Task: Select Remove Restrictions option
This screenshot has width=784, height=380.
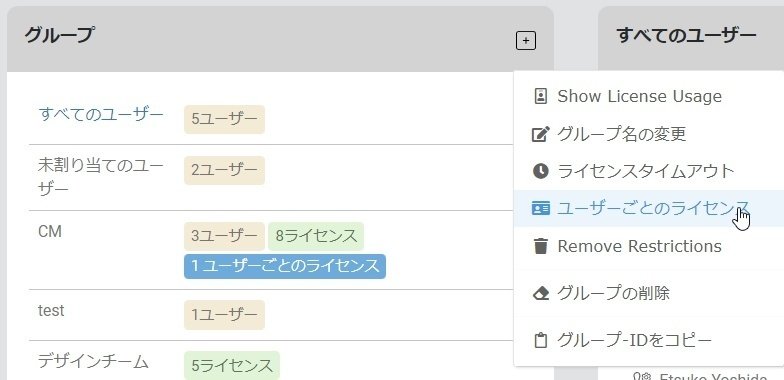Action: pyautogui.click(x=649, y=246)
